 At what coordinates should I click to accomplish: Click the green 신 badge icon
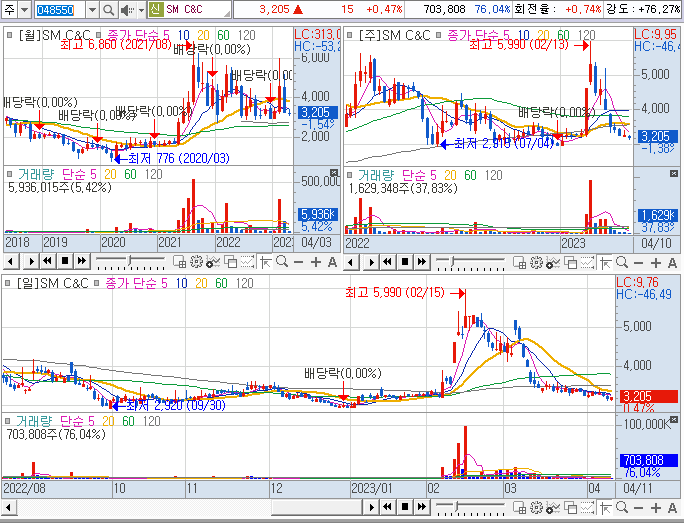point(156,9)
